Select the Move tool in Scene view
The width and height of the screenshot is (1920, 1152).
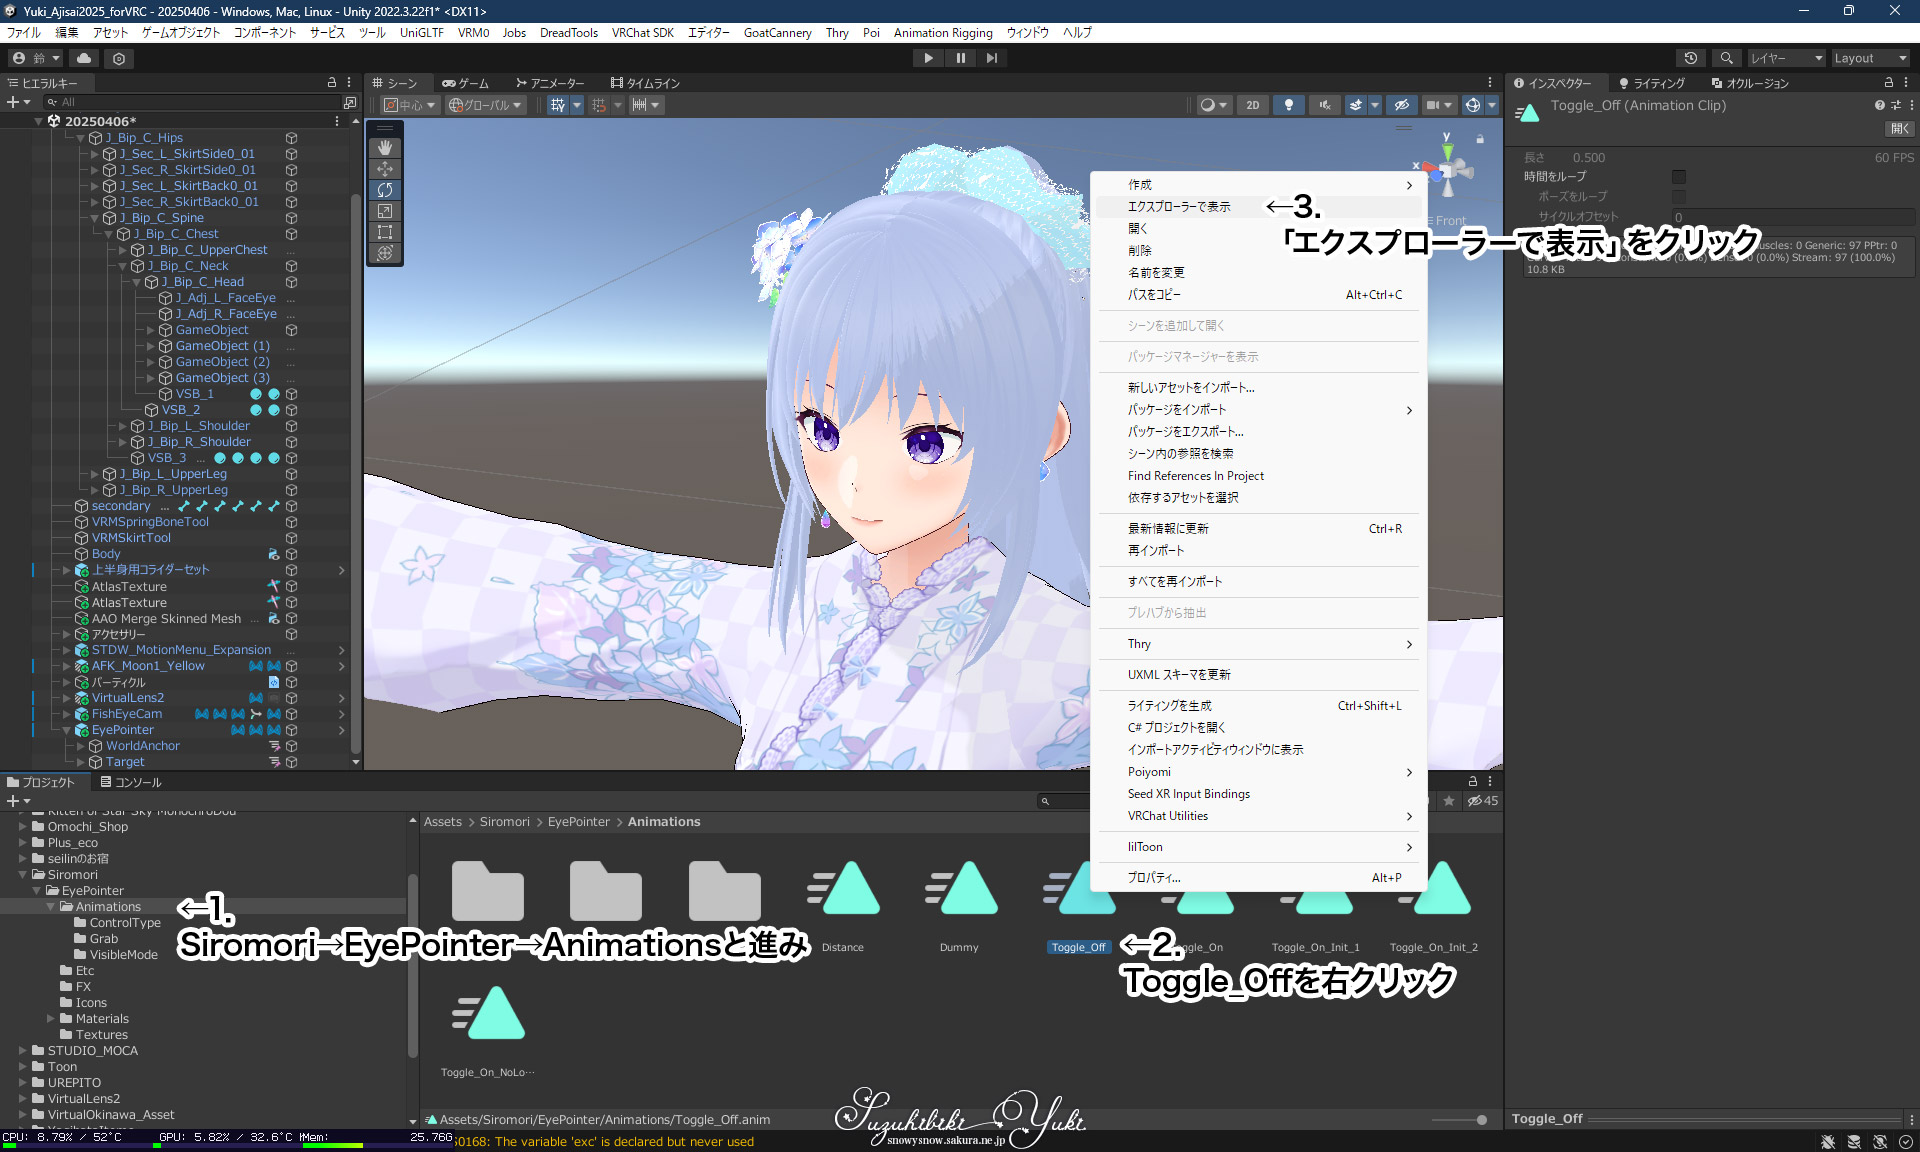[x=385, y=169]
